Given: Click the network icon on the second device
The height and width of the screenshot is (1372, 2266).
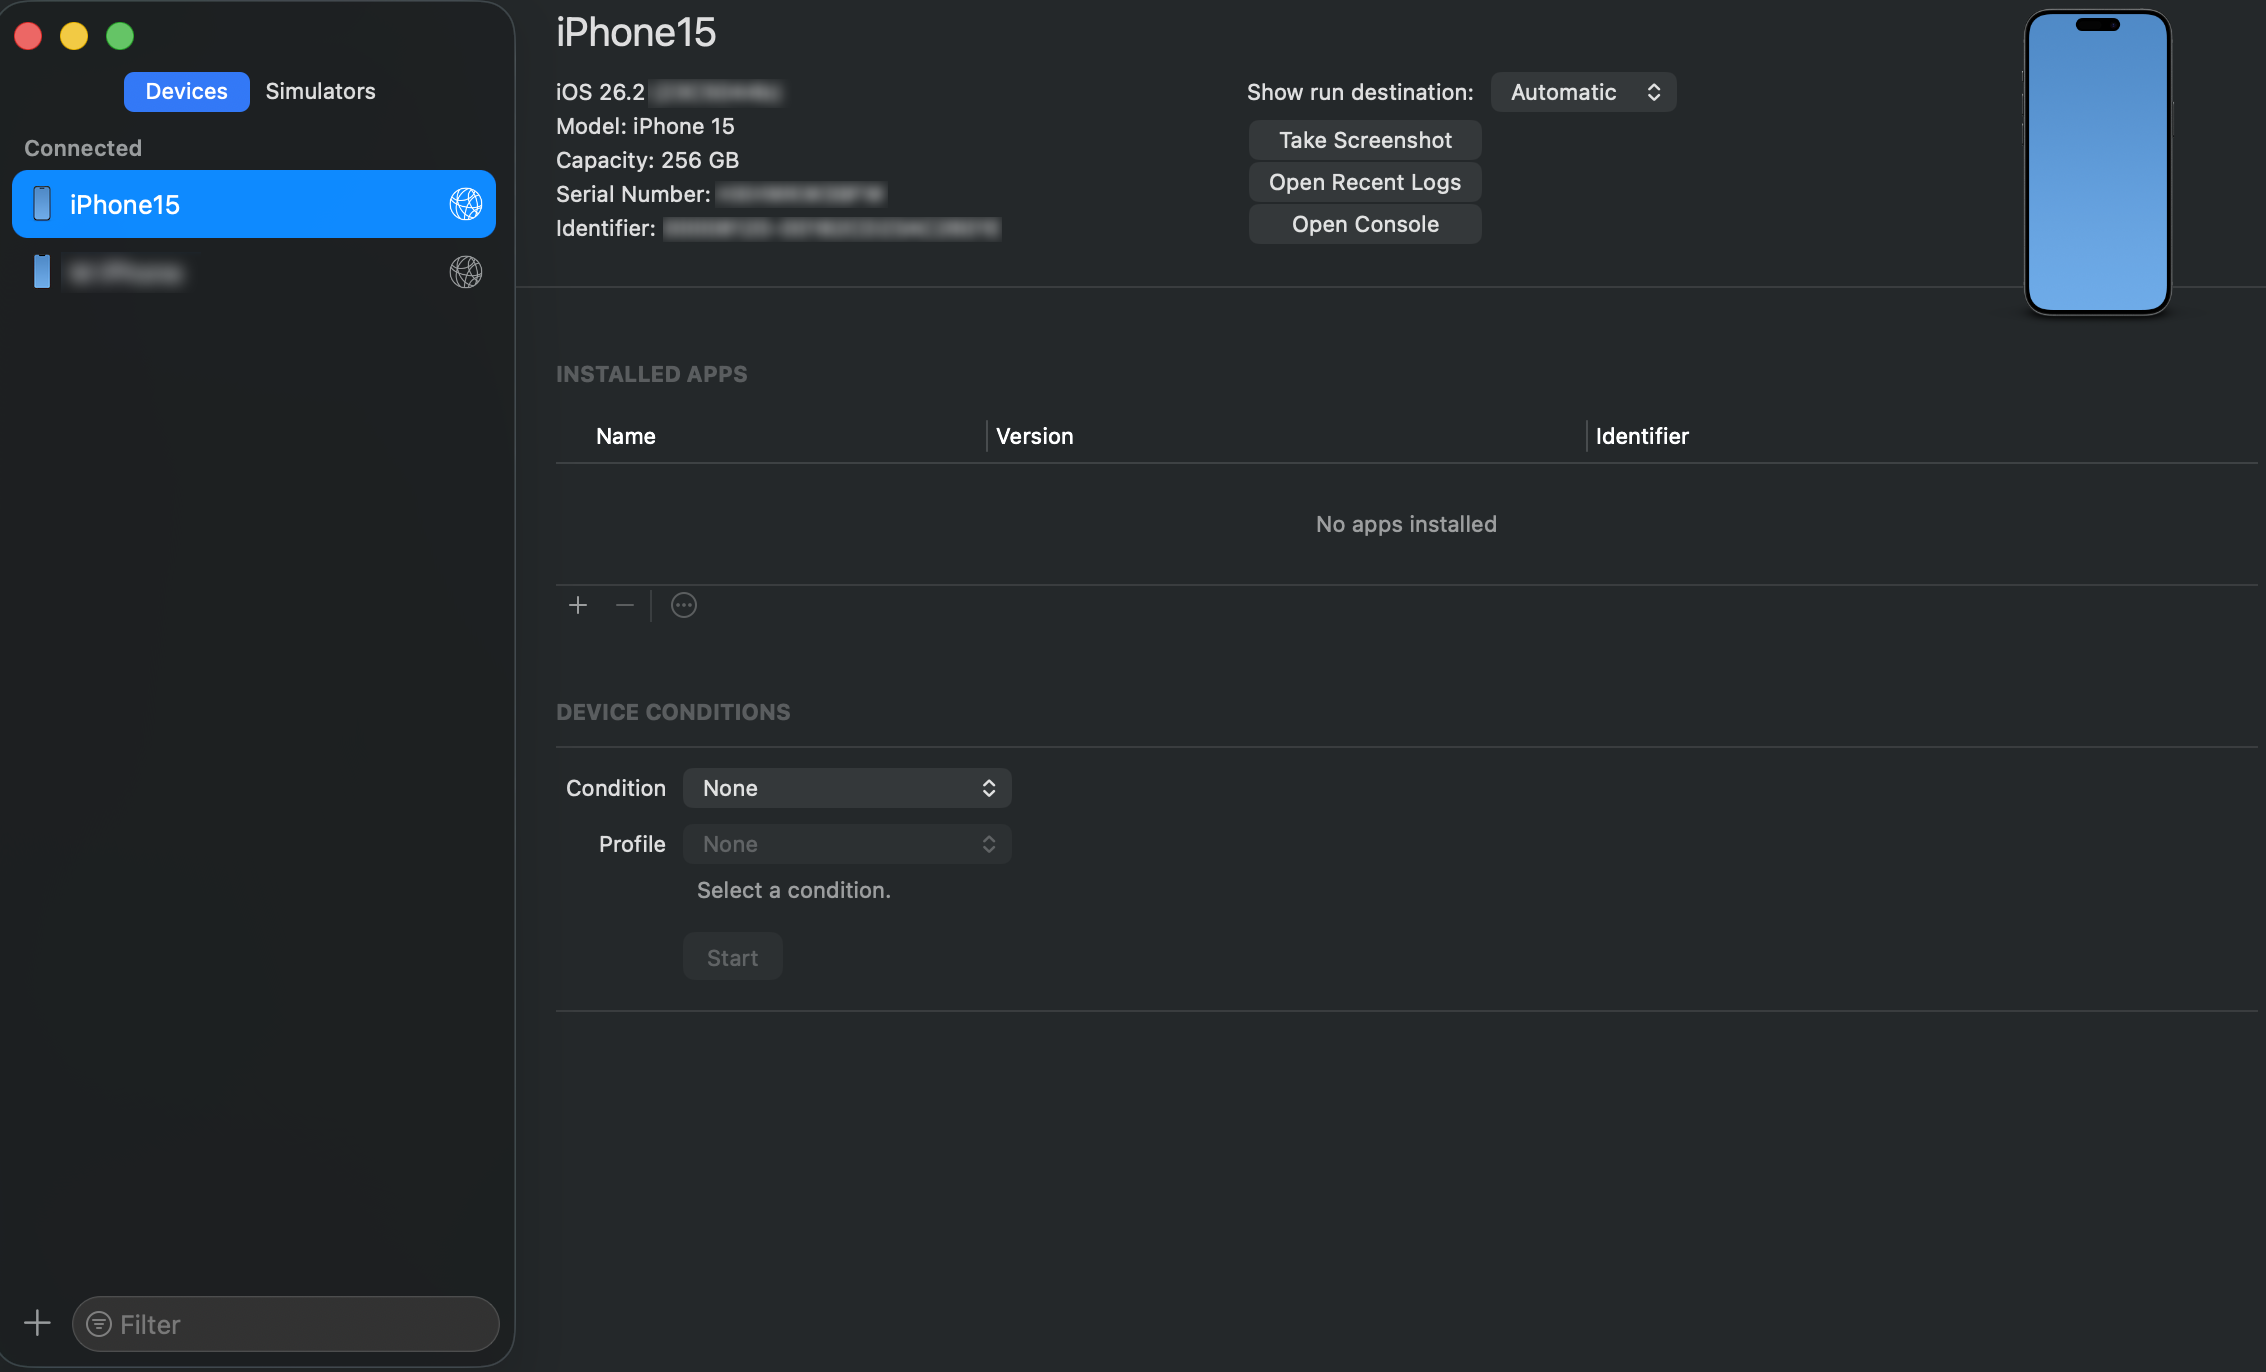Looking at the screenshot, I should pos(466,271).
